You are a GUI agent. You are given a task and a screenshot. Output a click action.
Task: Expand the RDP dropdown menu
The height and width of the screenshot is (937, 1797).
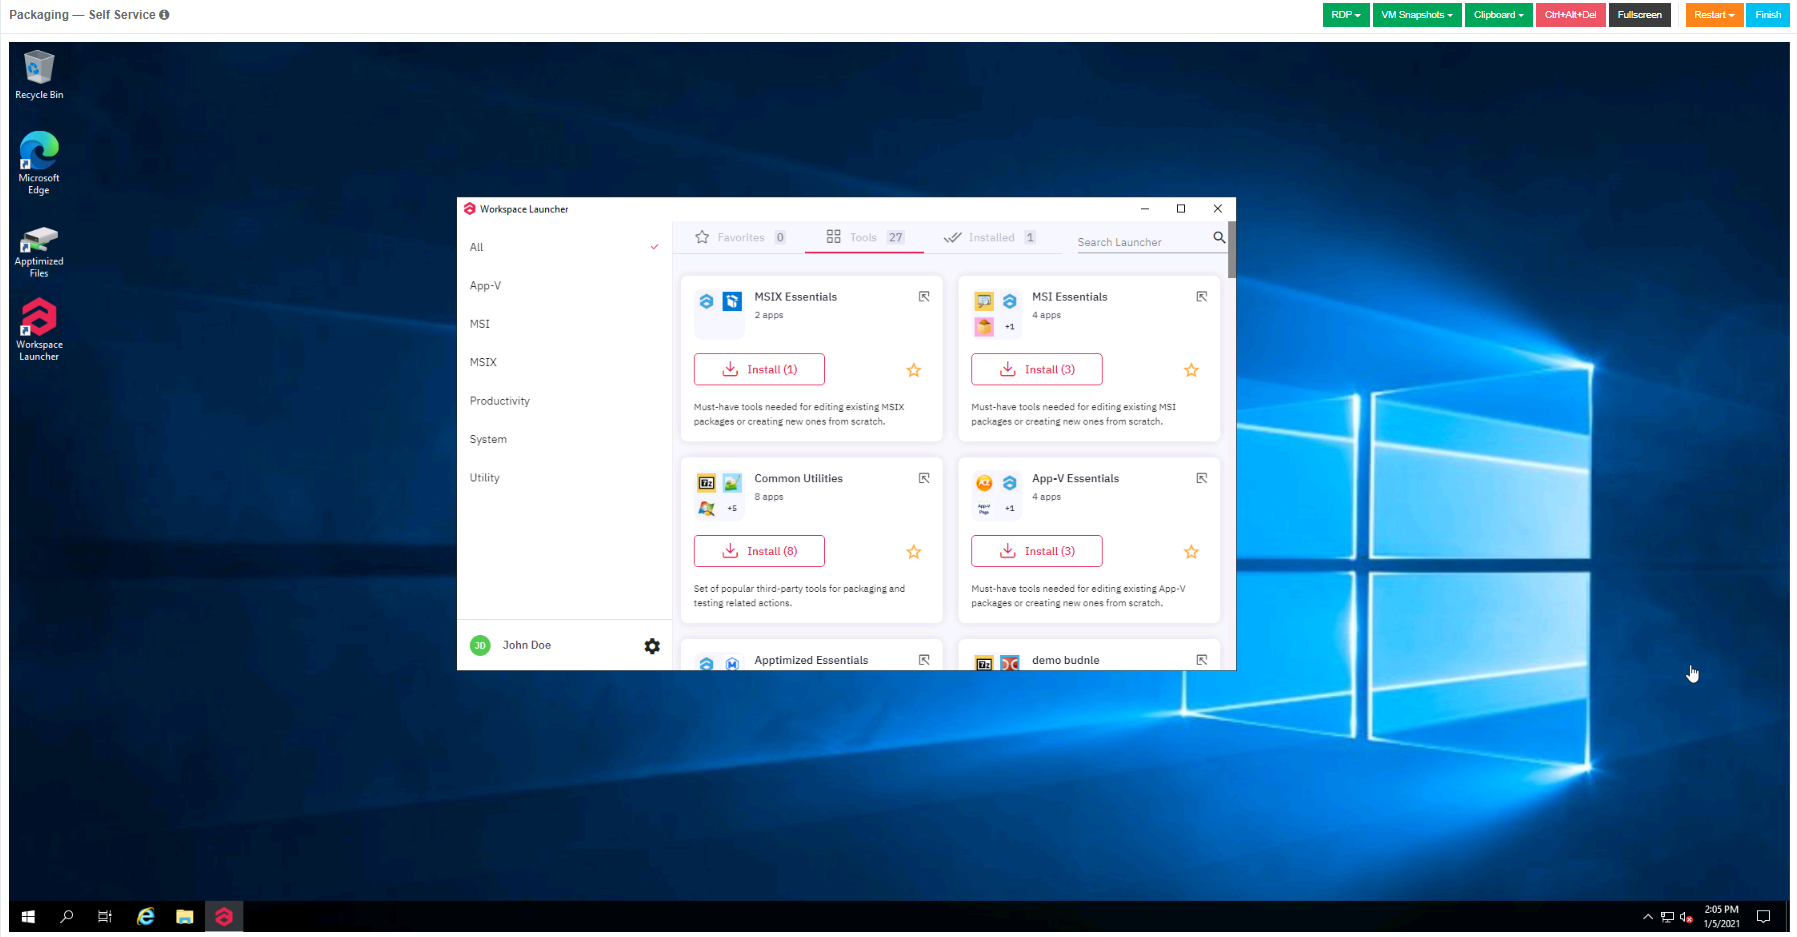click(x=1345, y=15)
